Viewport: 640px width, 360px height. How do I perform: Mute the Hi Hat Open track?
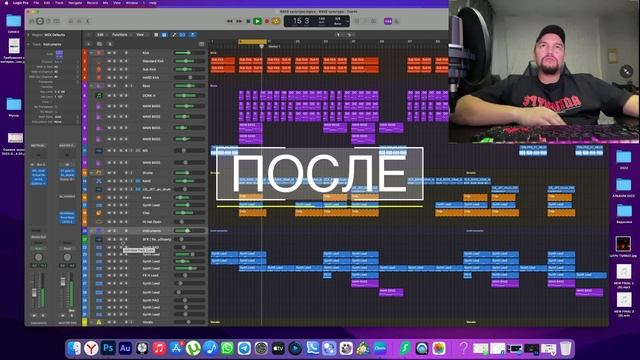(109, 222)
